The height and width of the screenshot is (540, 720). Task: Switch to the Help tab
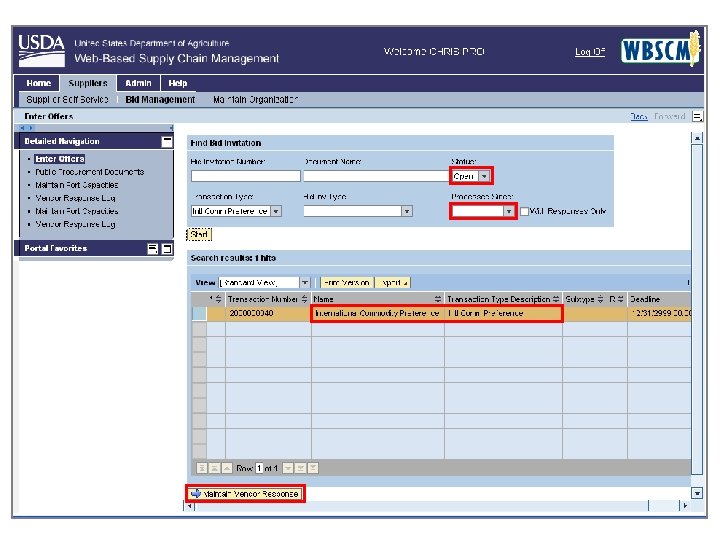coord(177,84)
